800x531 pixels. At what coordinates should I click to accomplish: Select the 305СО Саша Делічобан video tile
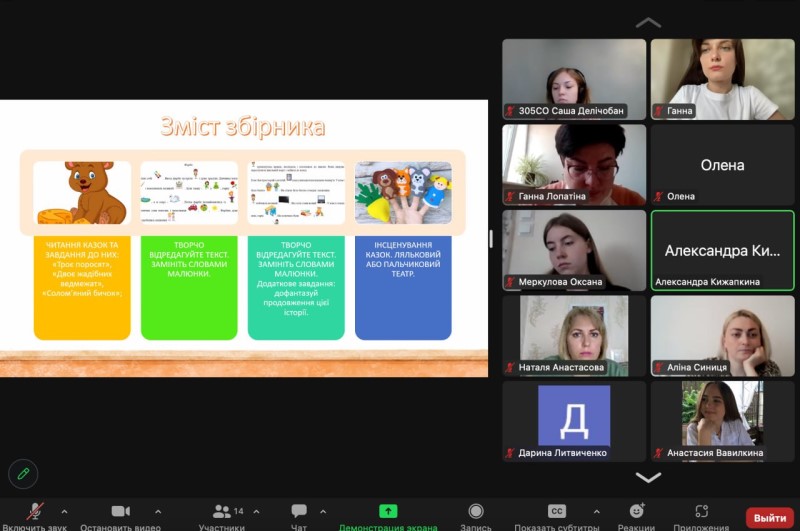574,79
